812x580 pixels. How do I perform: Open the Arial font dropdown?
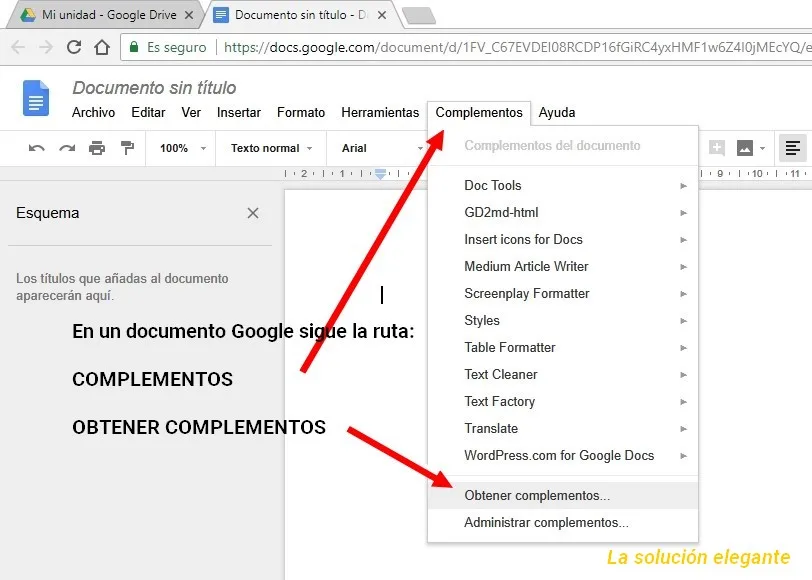pyautogui.click(x=382, y=148)
